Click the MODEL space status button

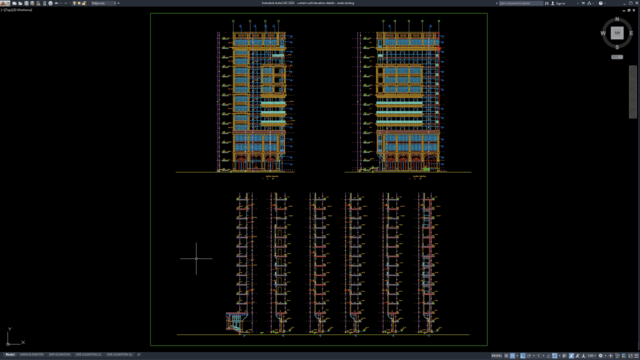point(497,356)
